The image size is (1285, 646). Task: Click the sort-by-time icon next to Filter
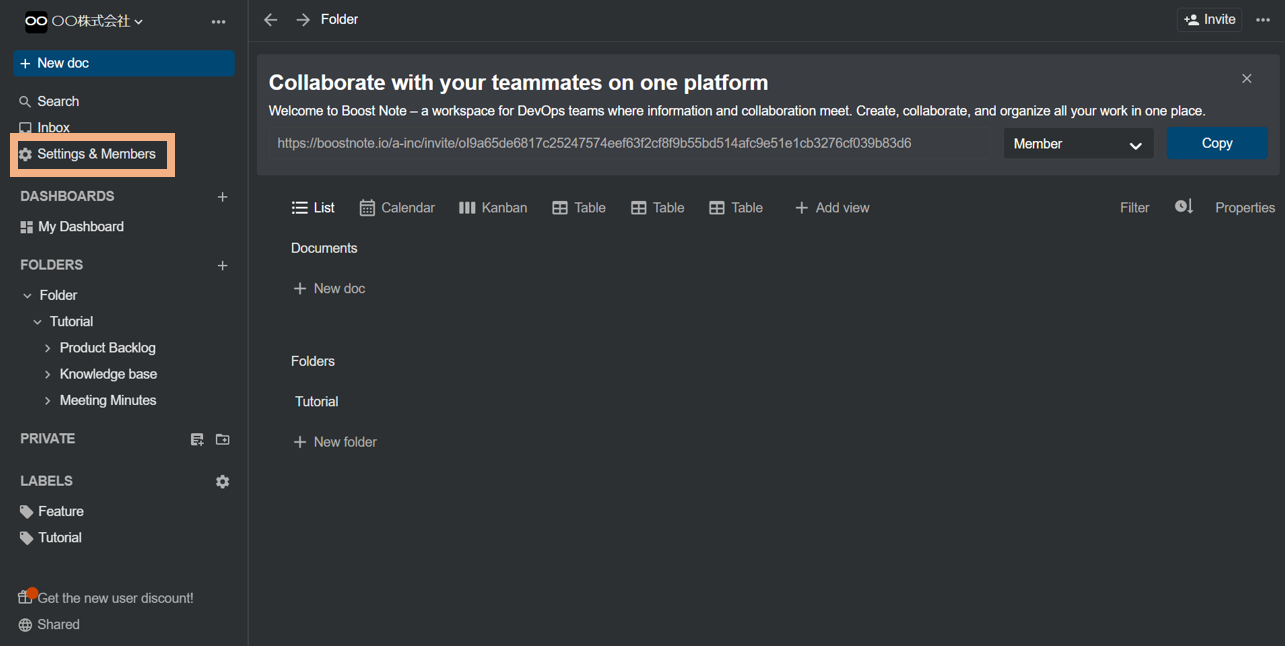click(x=1184, y=207)
